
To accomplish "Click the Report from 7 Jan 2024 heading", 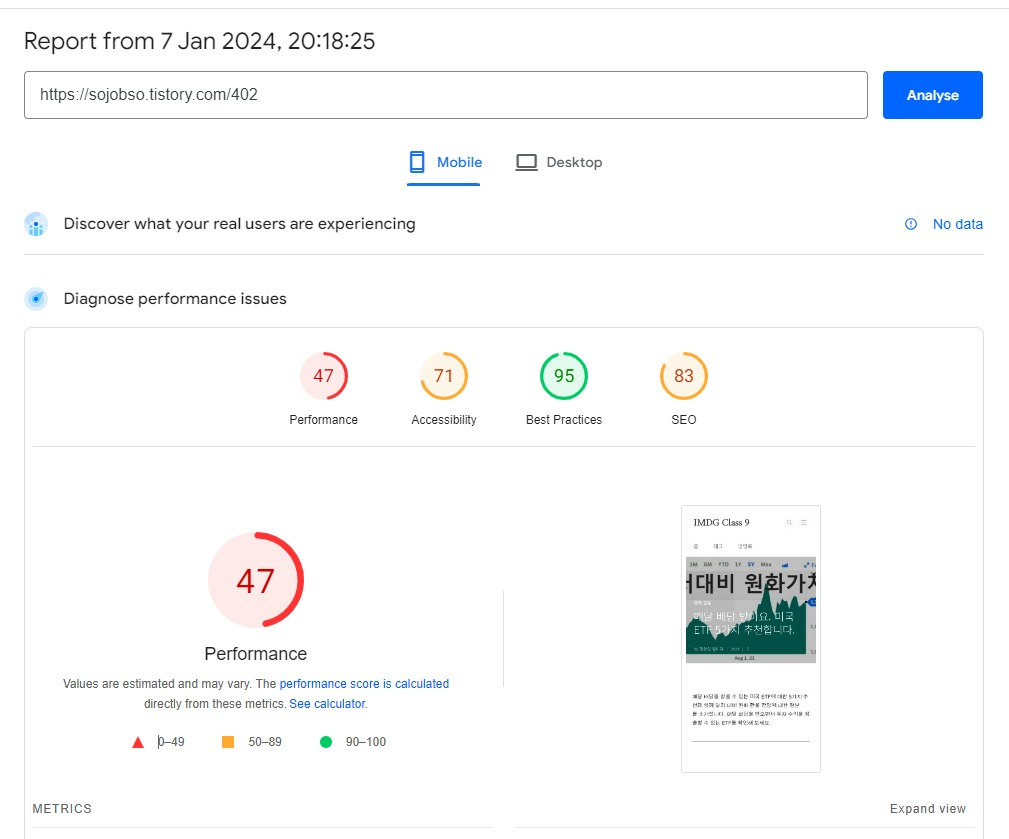I will [x=199, y=41].
